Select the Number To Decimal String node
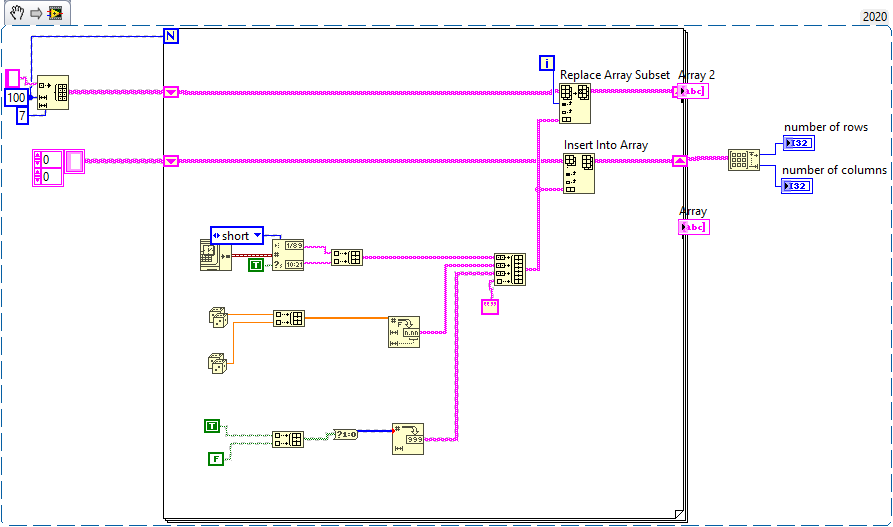 [x=408, y=439]
